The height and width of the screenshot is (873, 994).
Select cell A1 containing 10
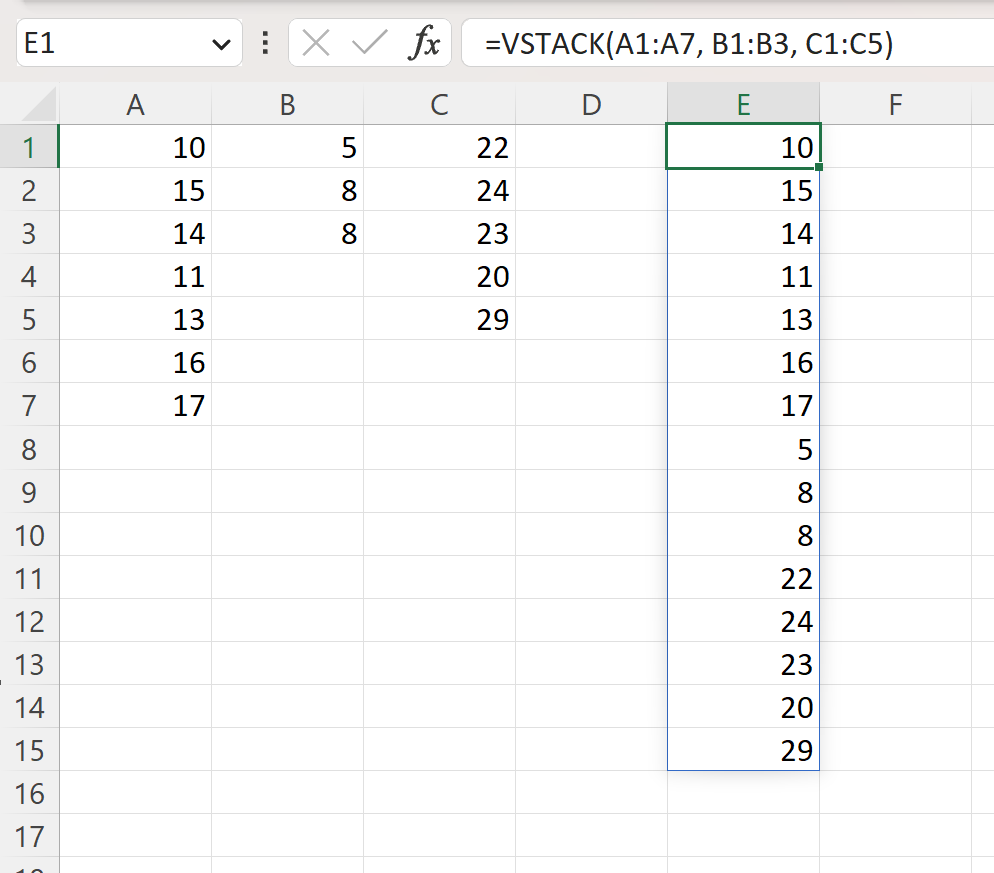pyautogui.click(x=135, y=147)
